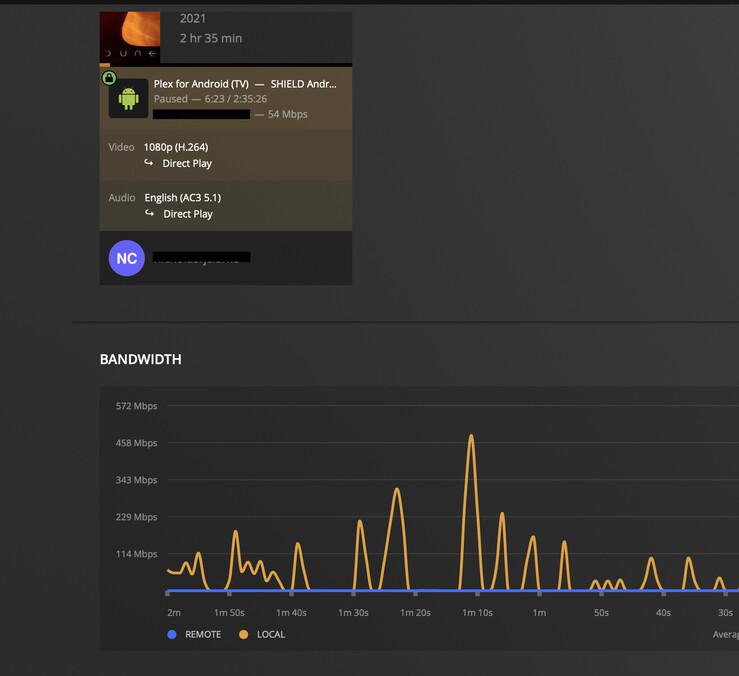The height and width of the screenshot is (676, 739).
Task: Click the Android robot player icon
Action: tap(129, 99)
